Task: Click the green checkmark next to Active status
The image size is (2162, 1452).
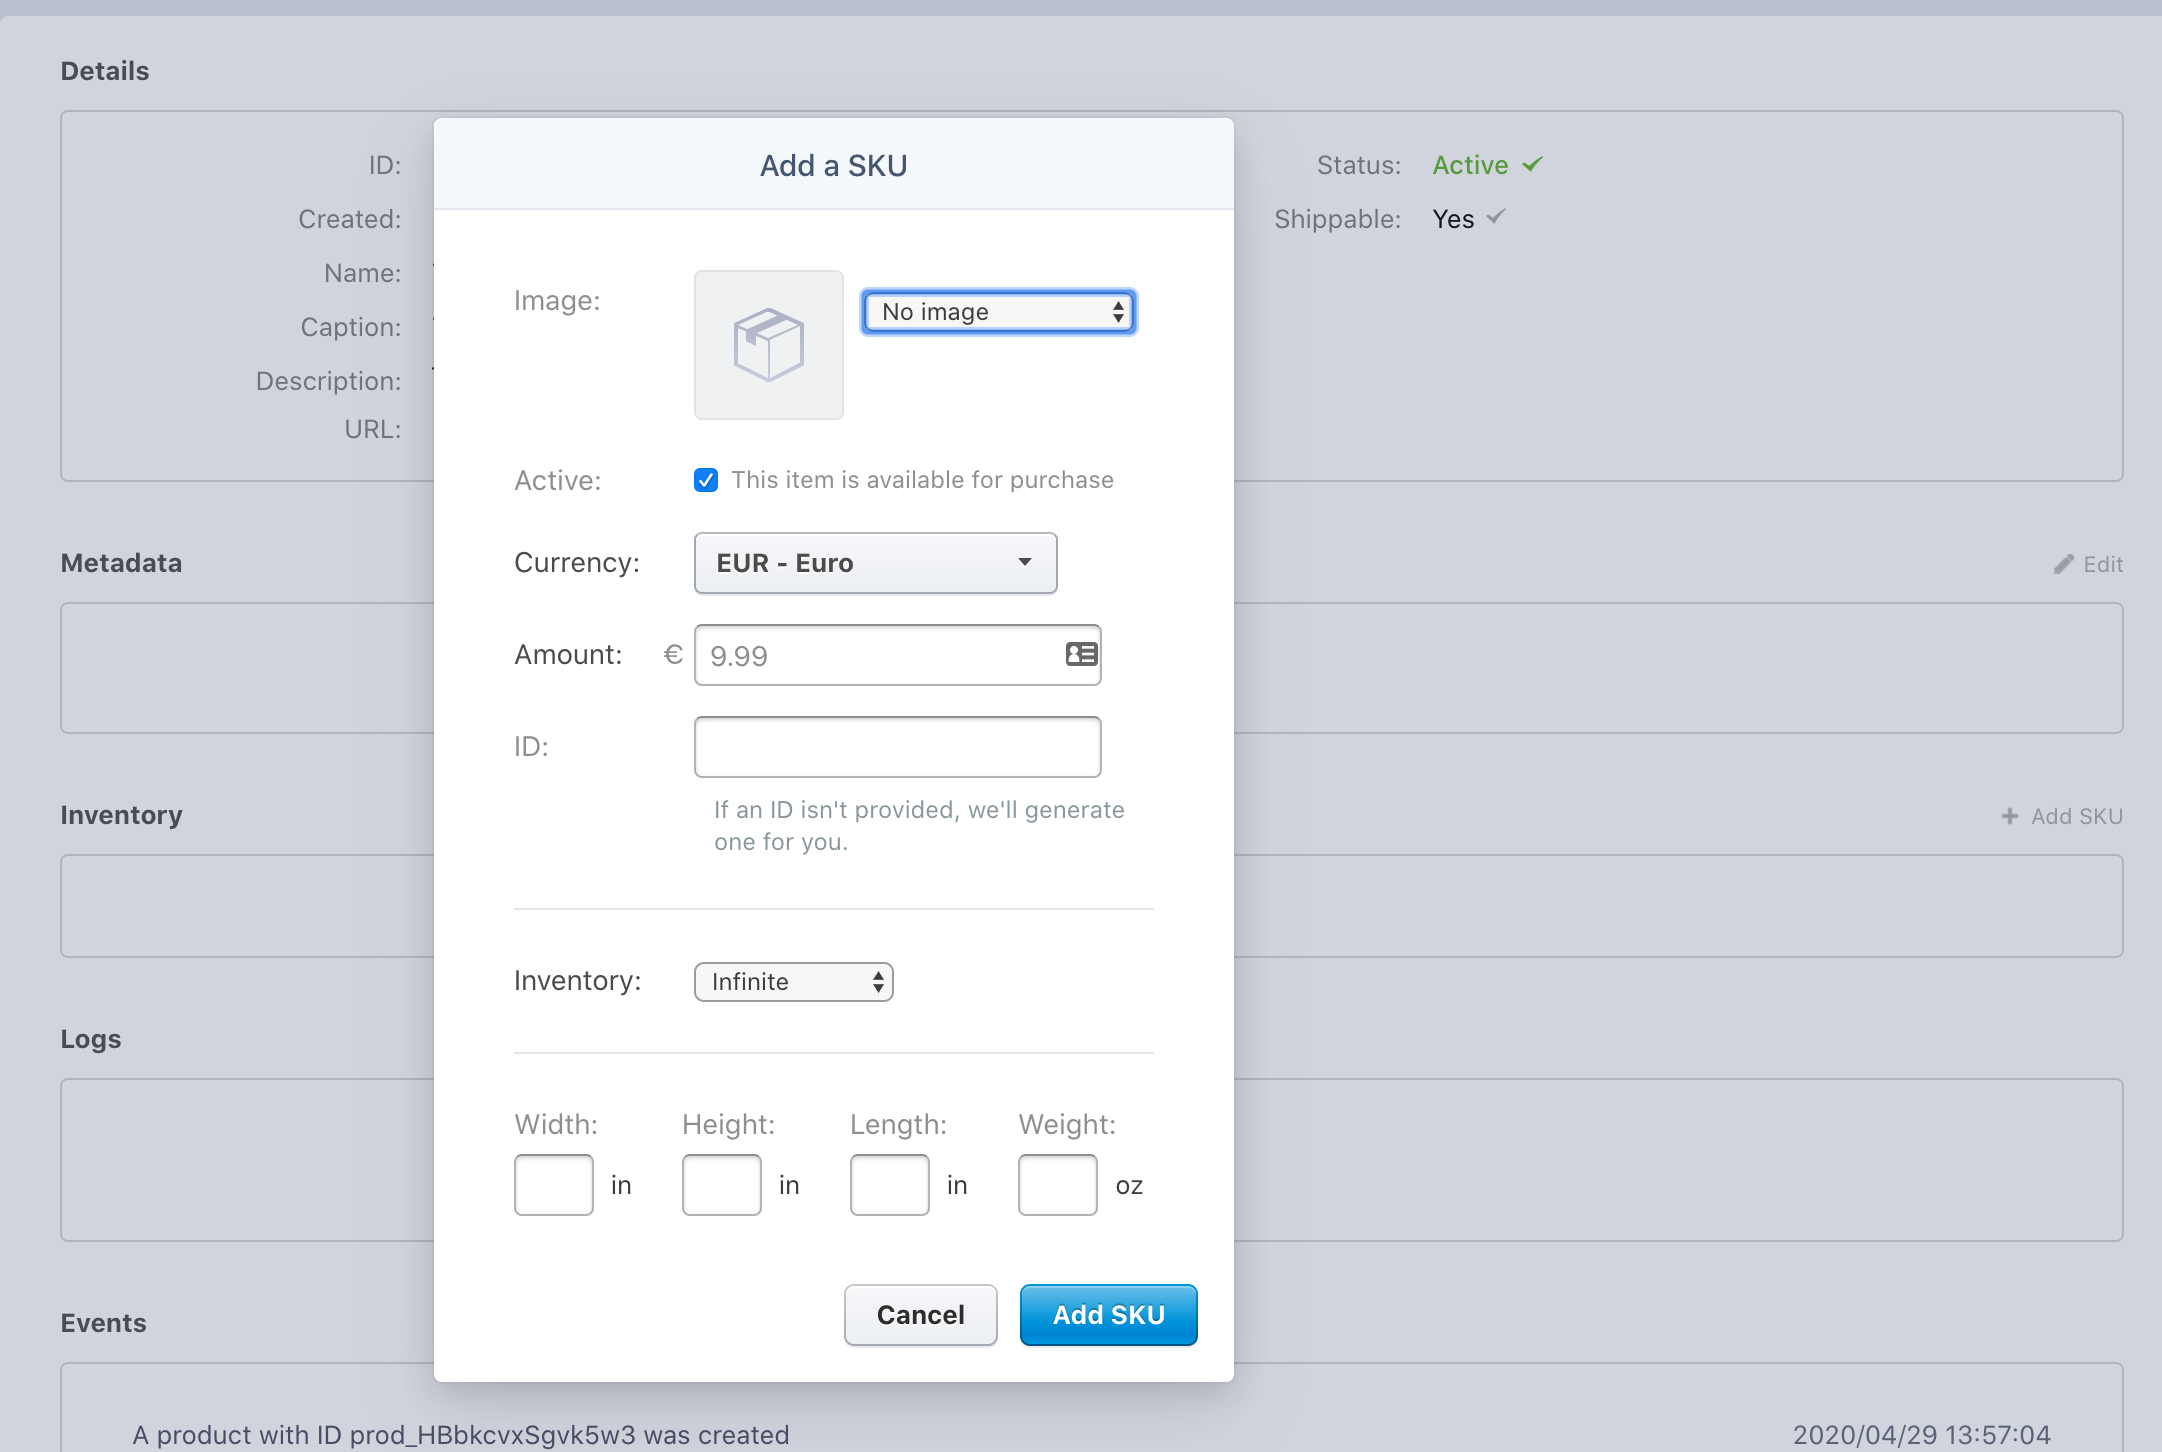Action: click(x=1531, y=164)
